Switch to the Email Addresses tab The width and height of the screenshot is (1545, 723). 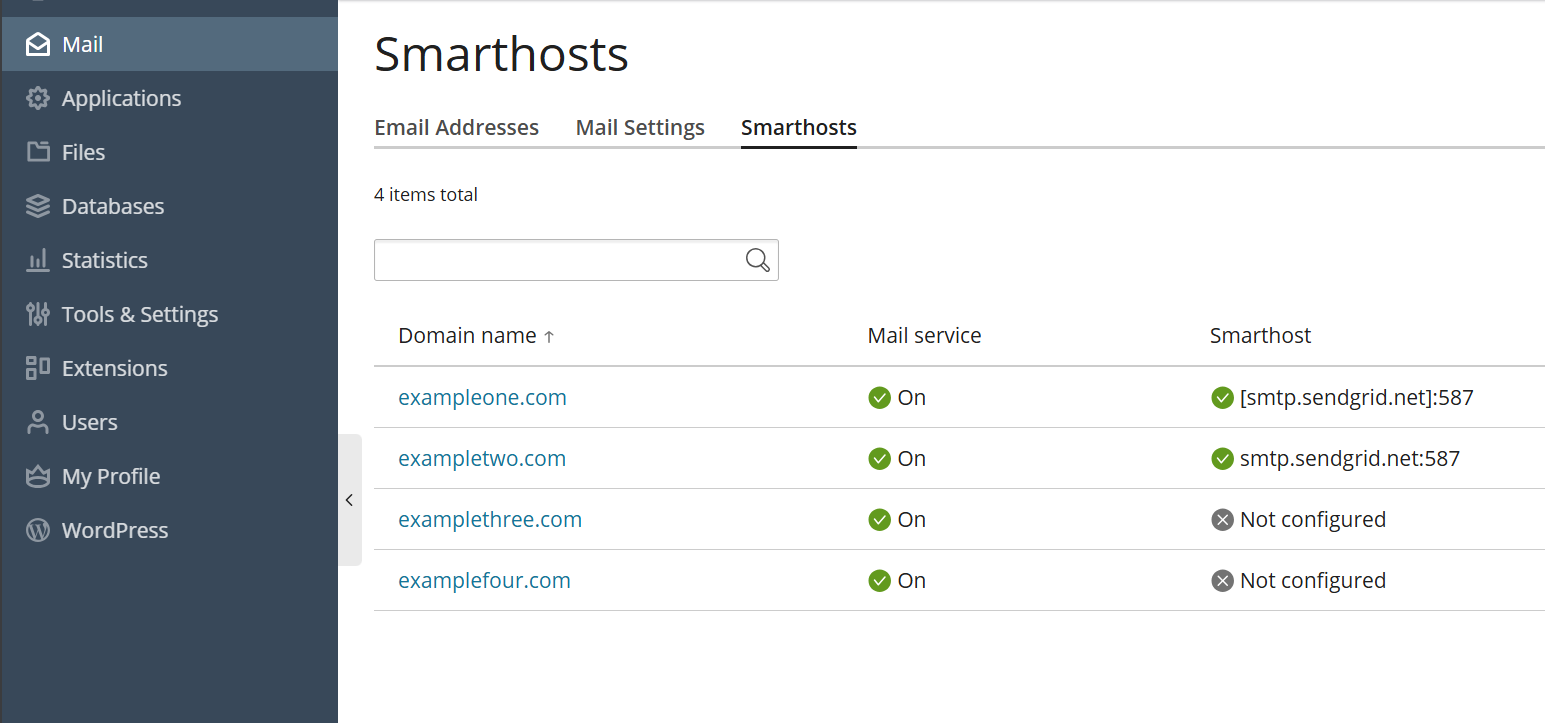coord(456,127)
